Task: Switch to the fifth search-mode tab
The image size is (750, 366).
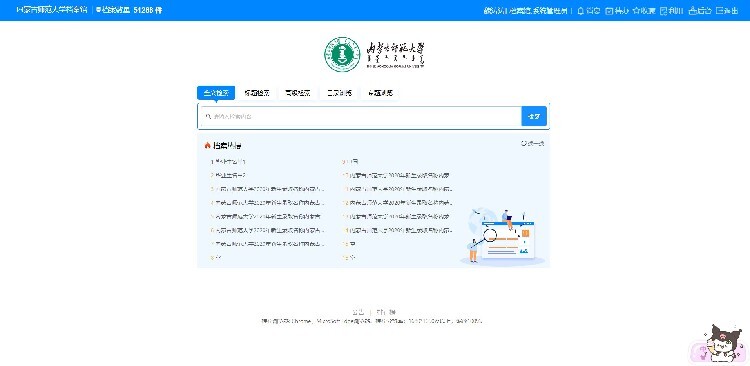Action: click(380, 93)
